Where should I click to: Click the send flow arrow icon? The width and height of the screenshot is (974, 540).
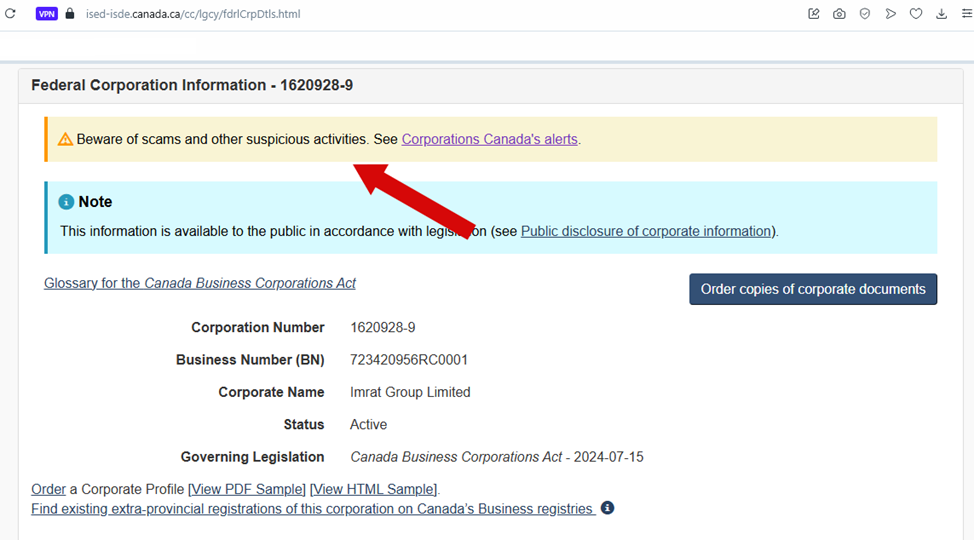[890, 14]
